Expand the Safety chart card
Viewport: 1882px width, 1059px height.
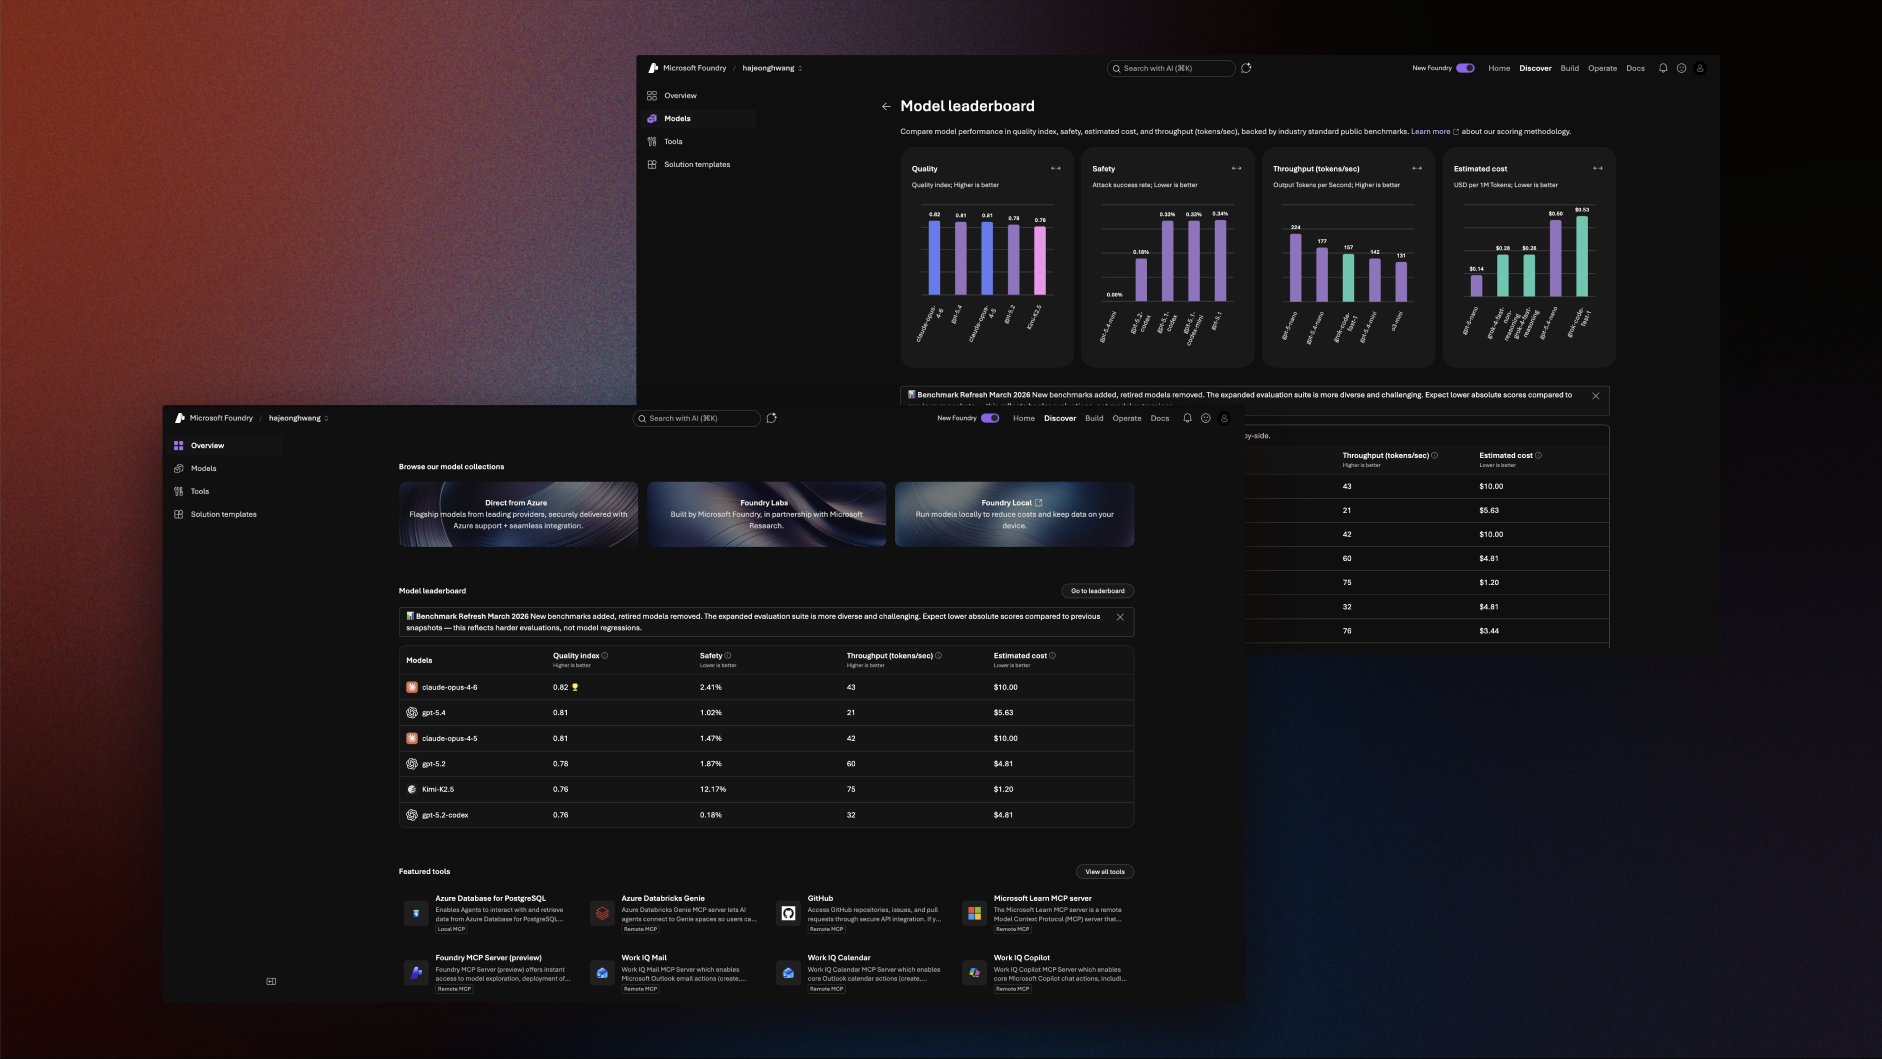click(1237, 168)
